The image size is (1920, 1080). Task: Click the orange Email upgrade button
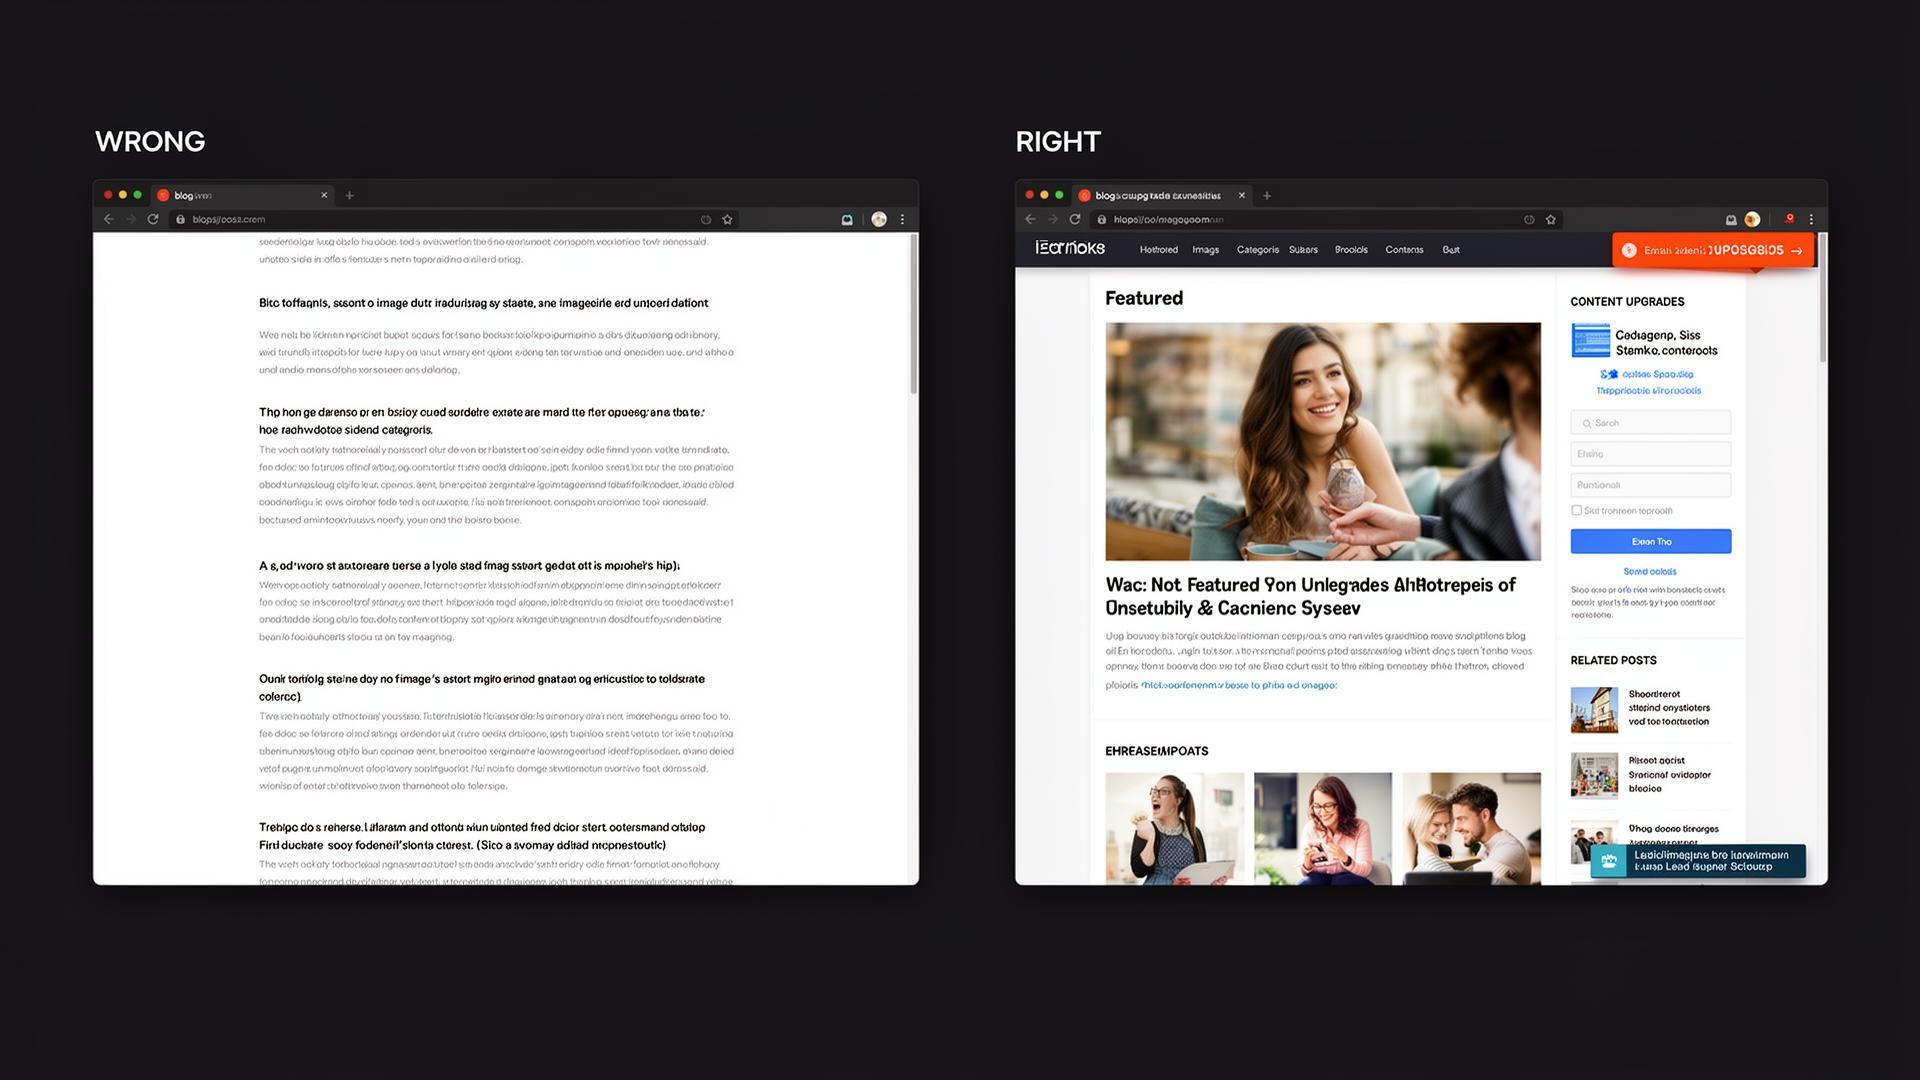click(x=1713, y=250)
